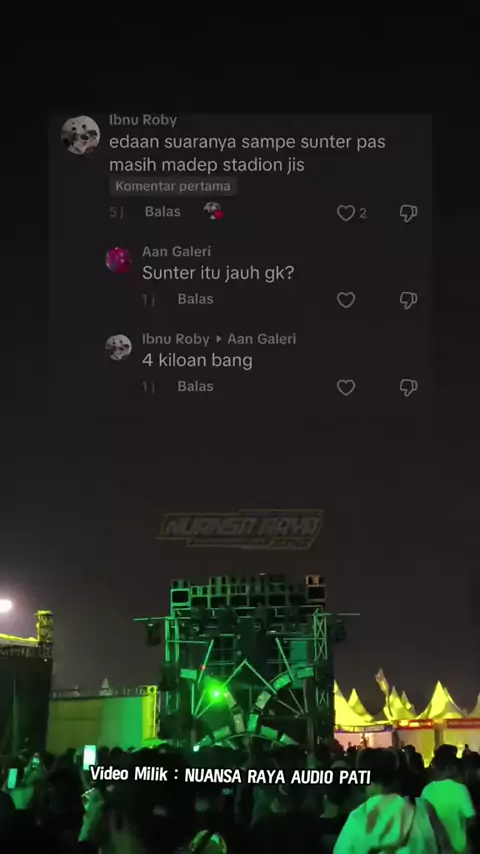
Task: Tap the 'Komentar pertama' badge
Action: point(173,186)
